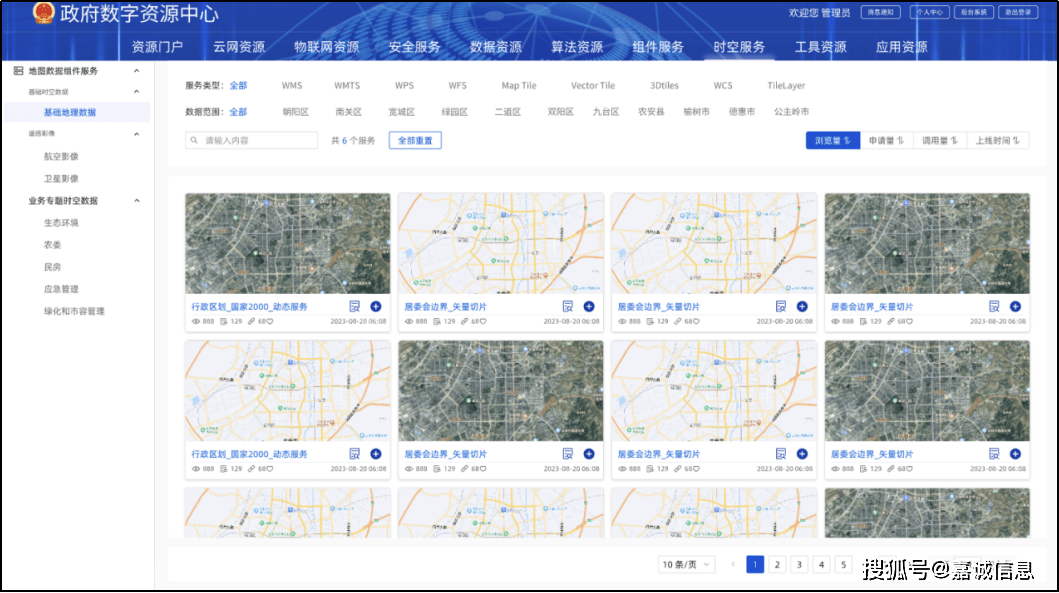Select 农委 in the sidebar

(53, 245)
